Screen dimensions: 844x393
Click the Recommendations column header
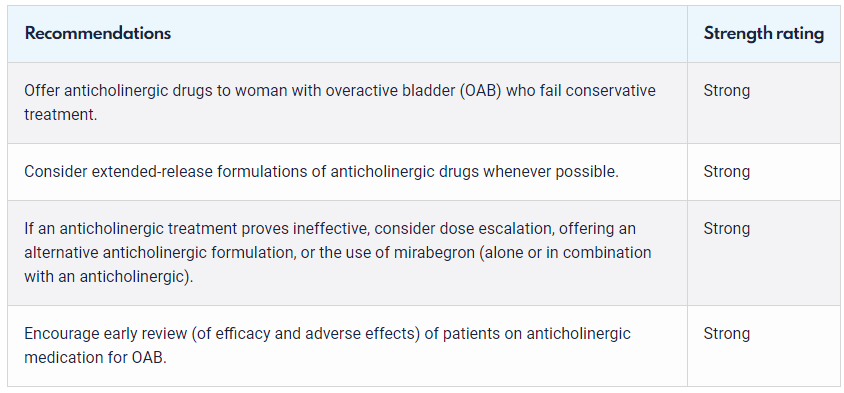(x=98, y=33)
